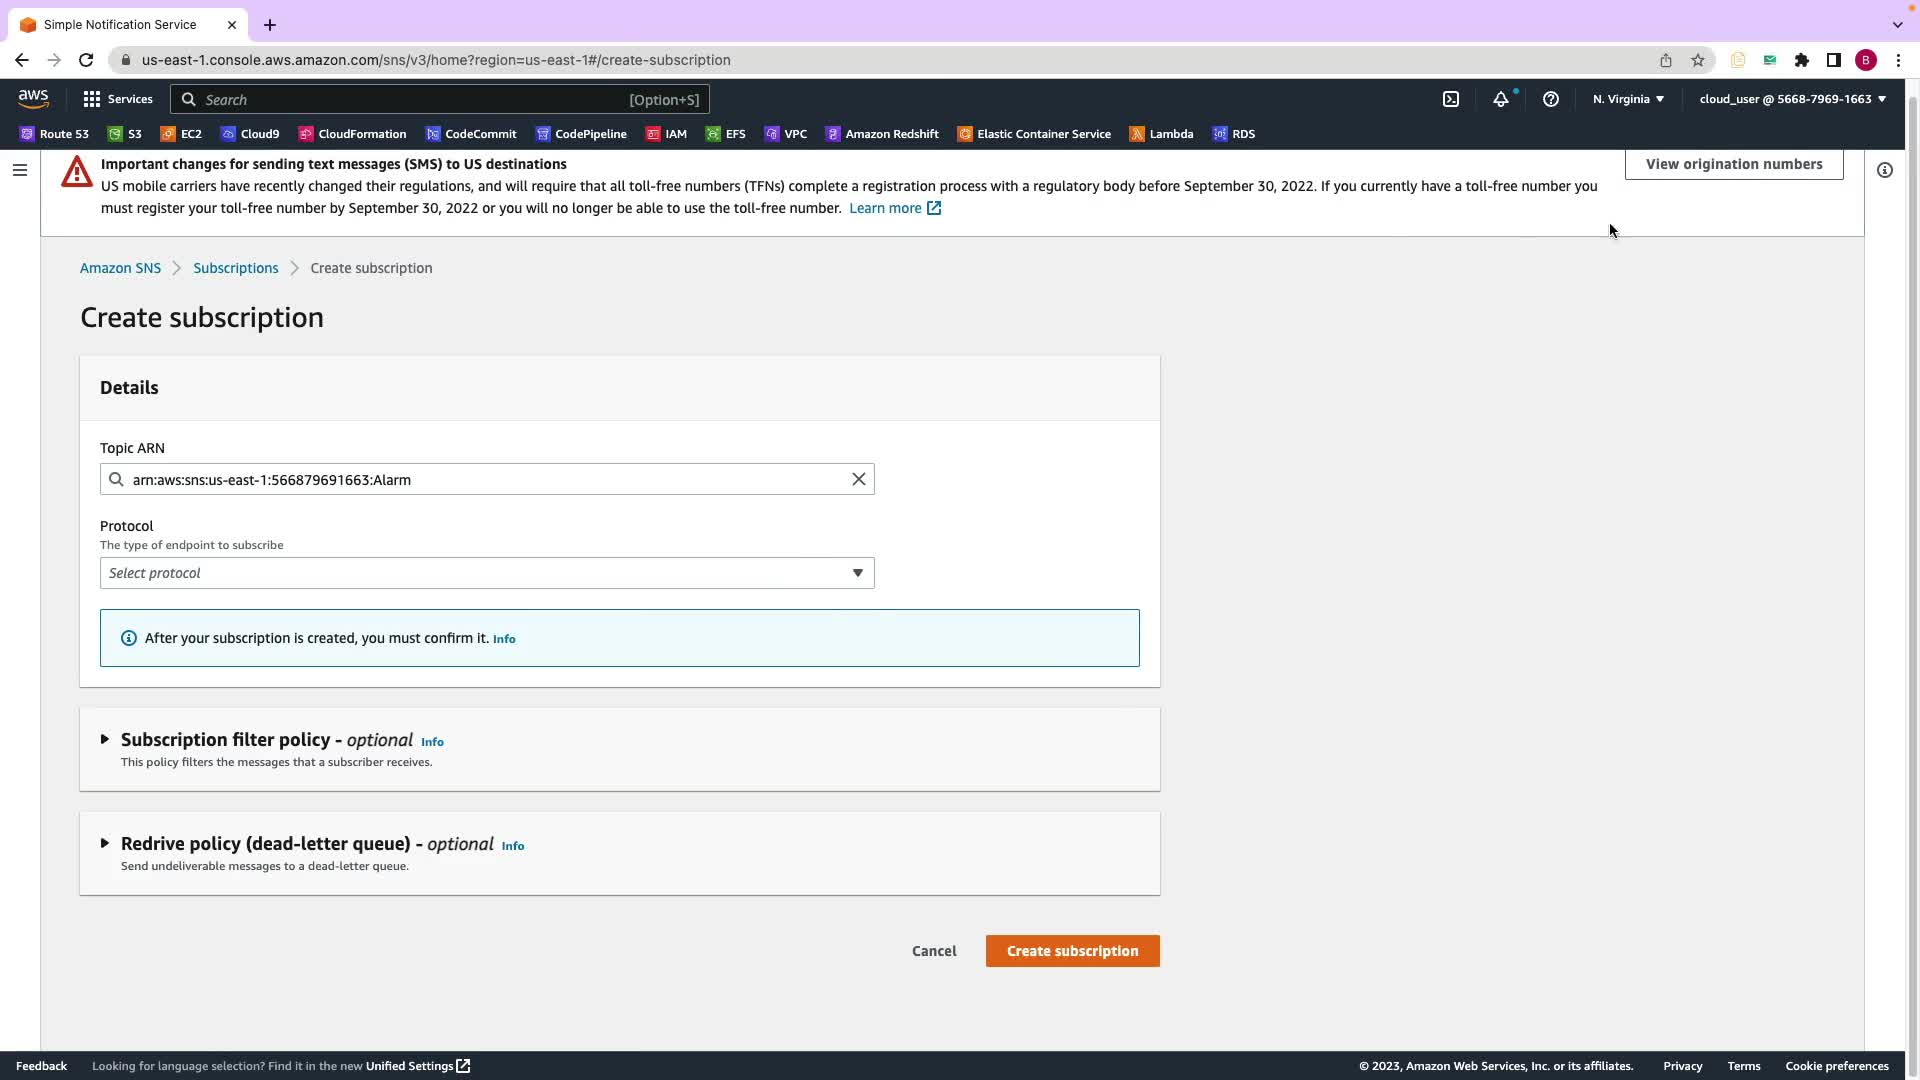The image size is (1920, 1080).
Task: Open the notifications bell icon
Action: pos(1500,99)
